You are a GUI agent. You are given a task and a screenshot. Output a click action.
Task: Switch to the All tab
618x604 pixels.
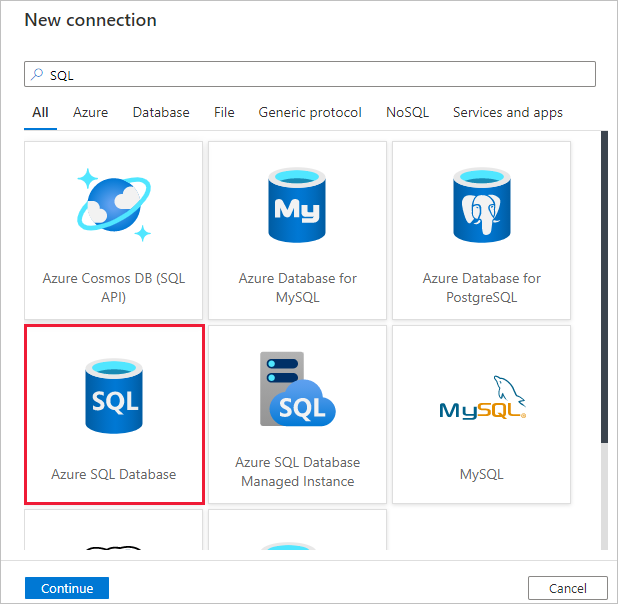coord(40,113)
